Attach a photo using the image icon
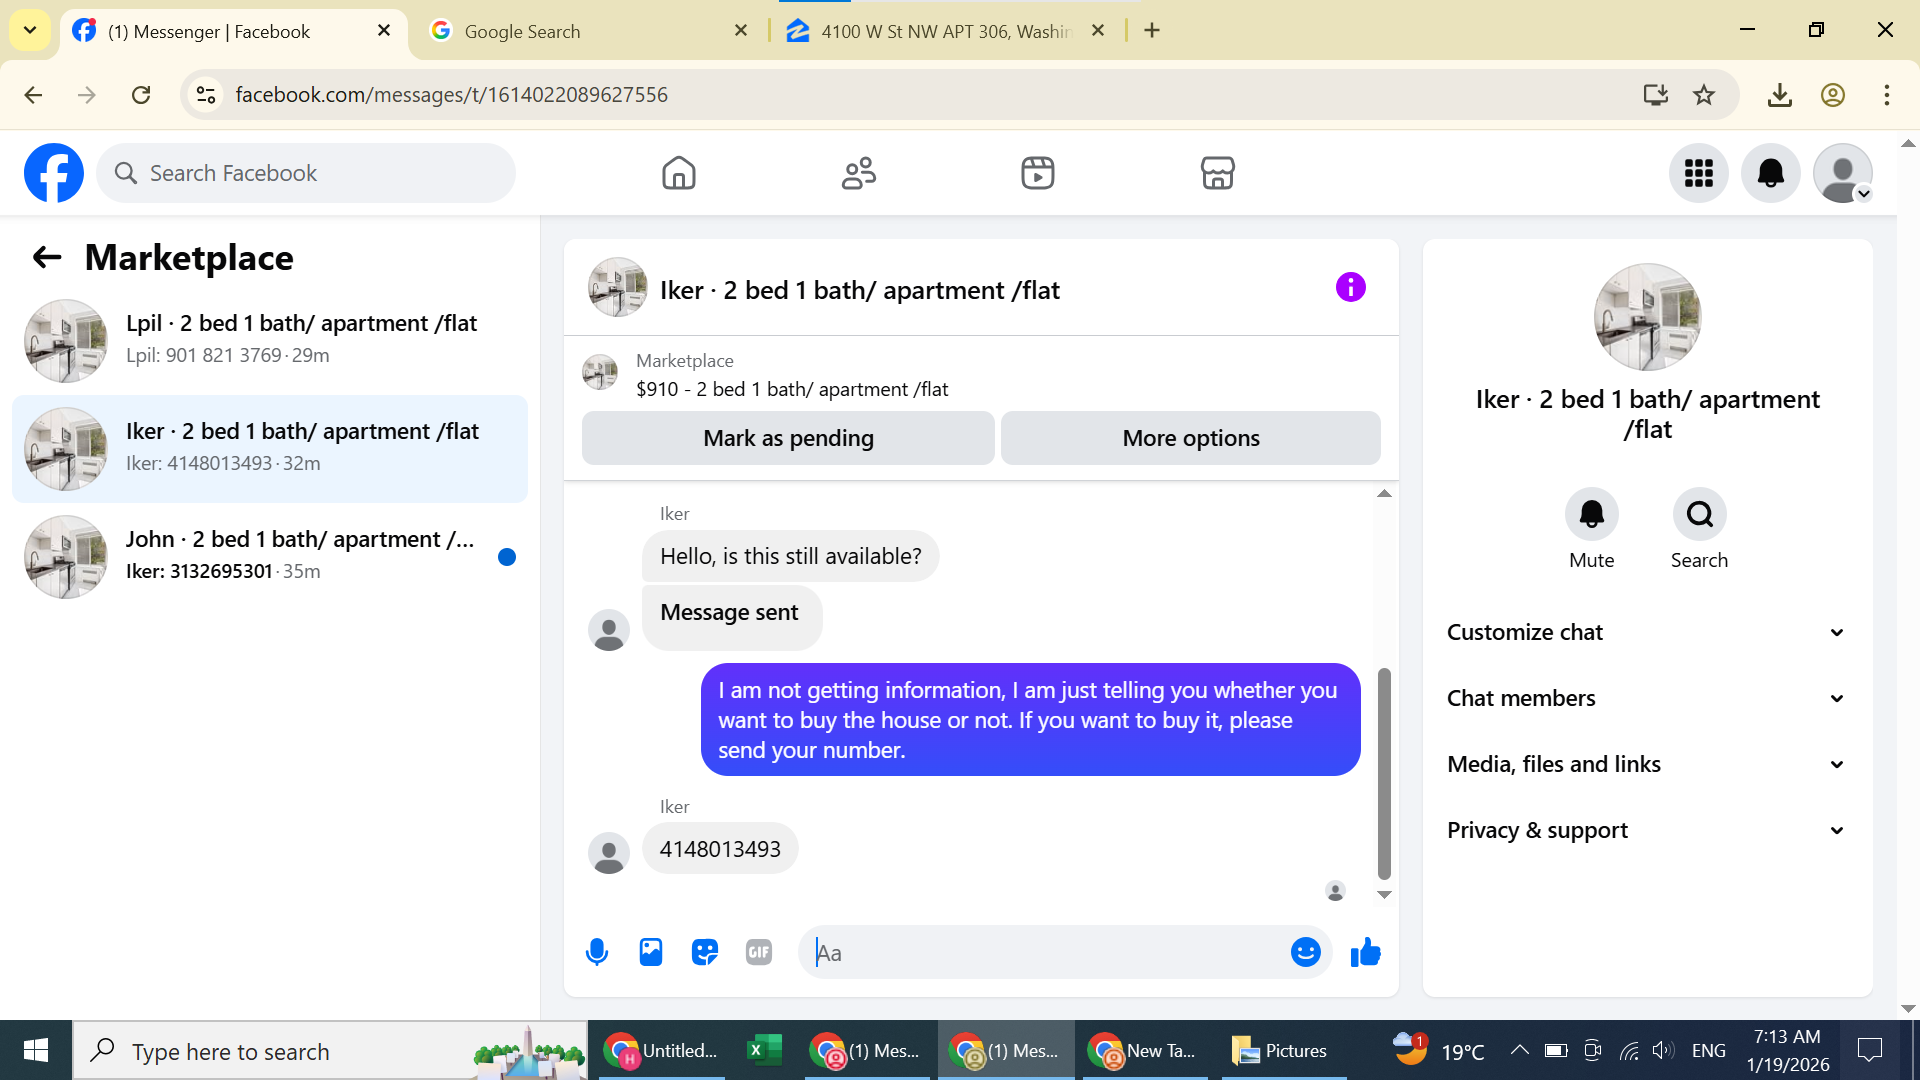1920x1080 pixels. [x=651, y=952]
